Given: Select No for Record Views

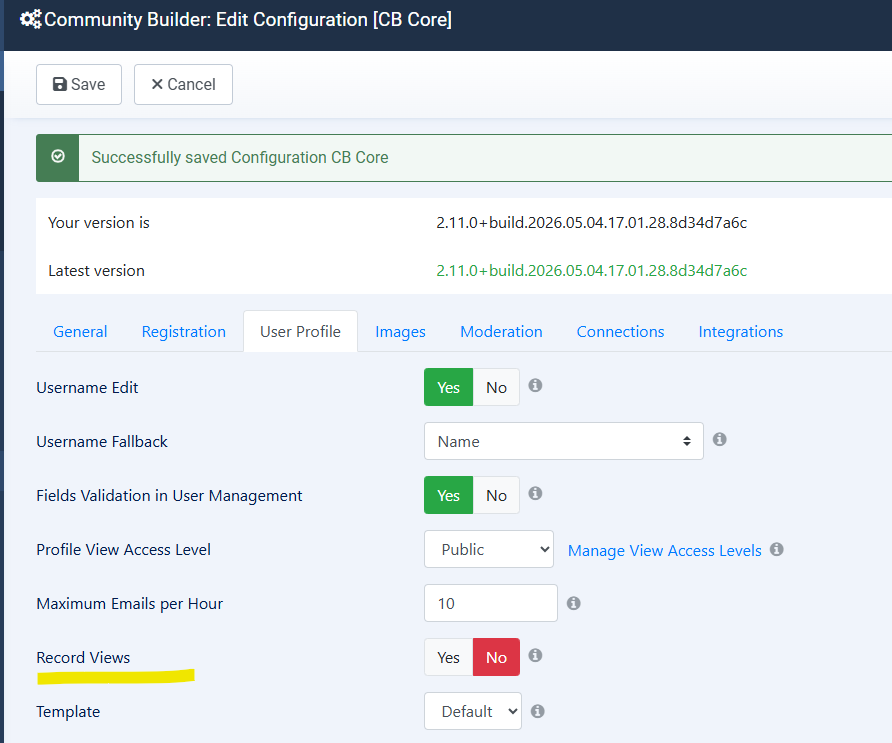Looking at the screenshot, I should (496, 657).
